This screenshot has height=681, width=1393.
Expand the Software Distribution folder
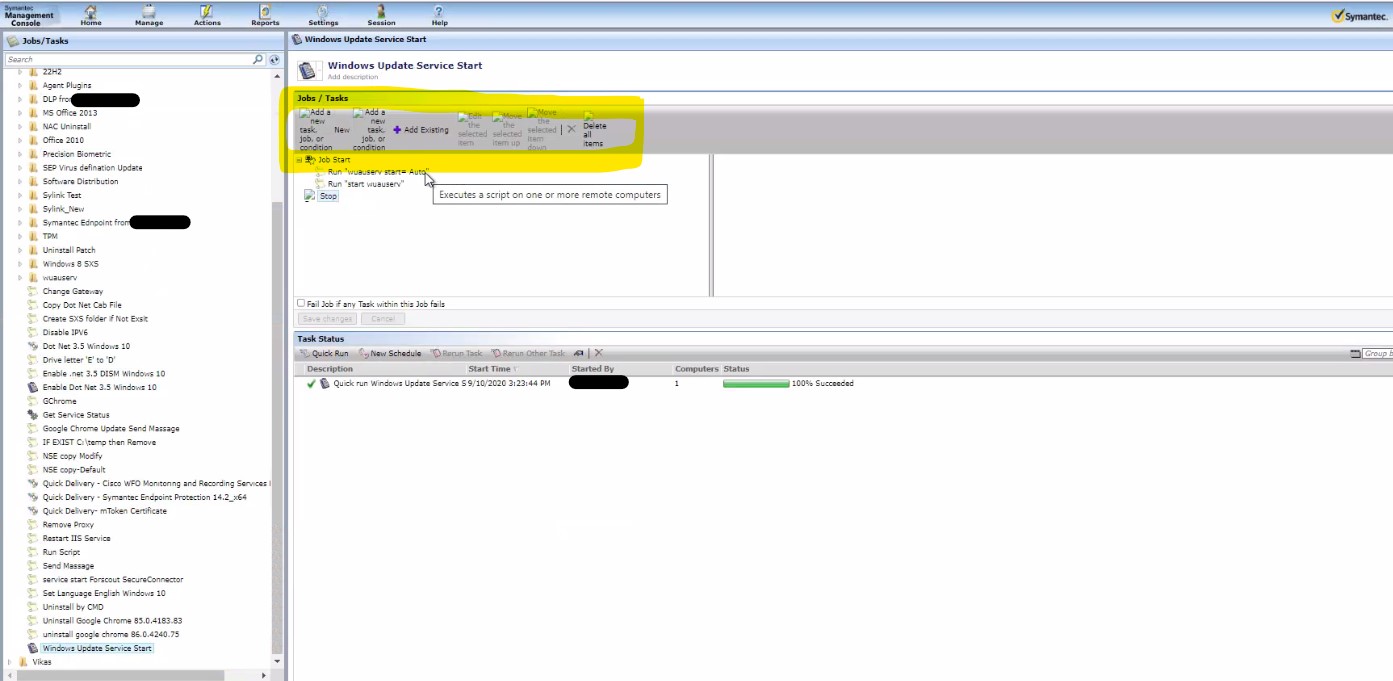(20, 181)
